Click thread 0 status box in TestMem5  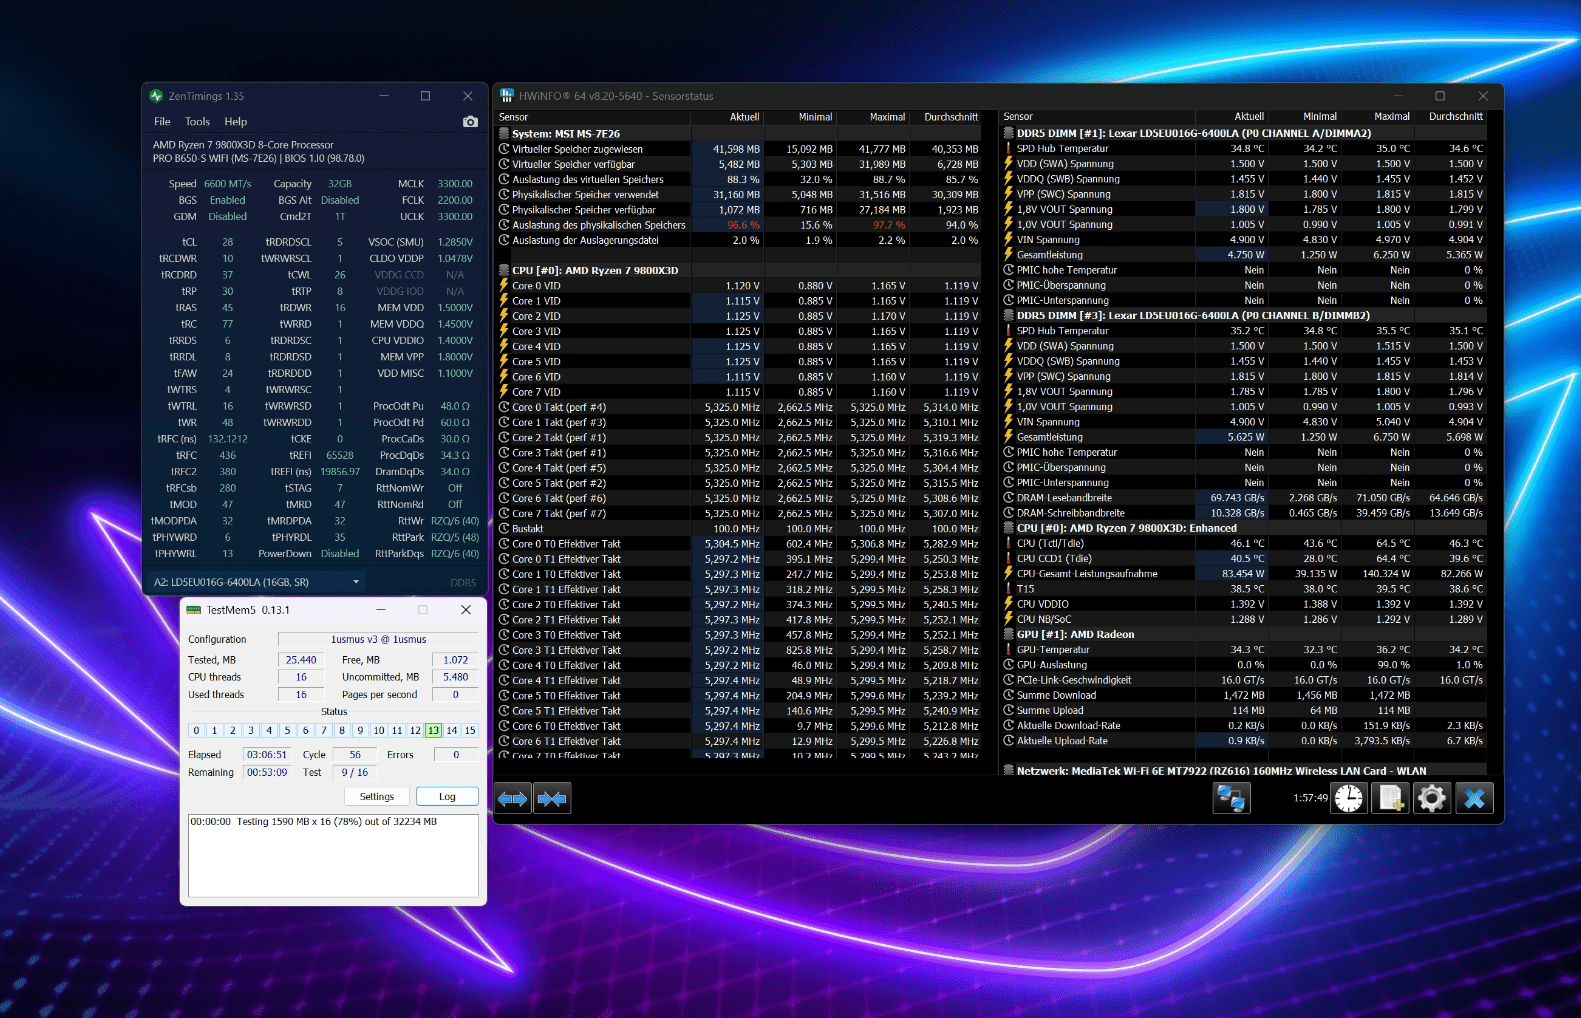pos(197,731)
